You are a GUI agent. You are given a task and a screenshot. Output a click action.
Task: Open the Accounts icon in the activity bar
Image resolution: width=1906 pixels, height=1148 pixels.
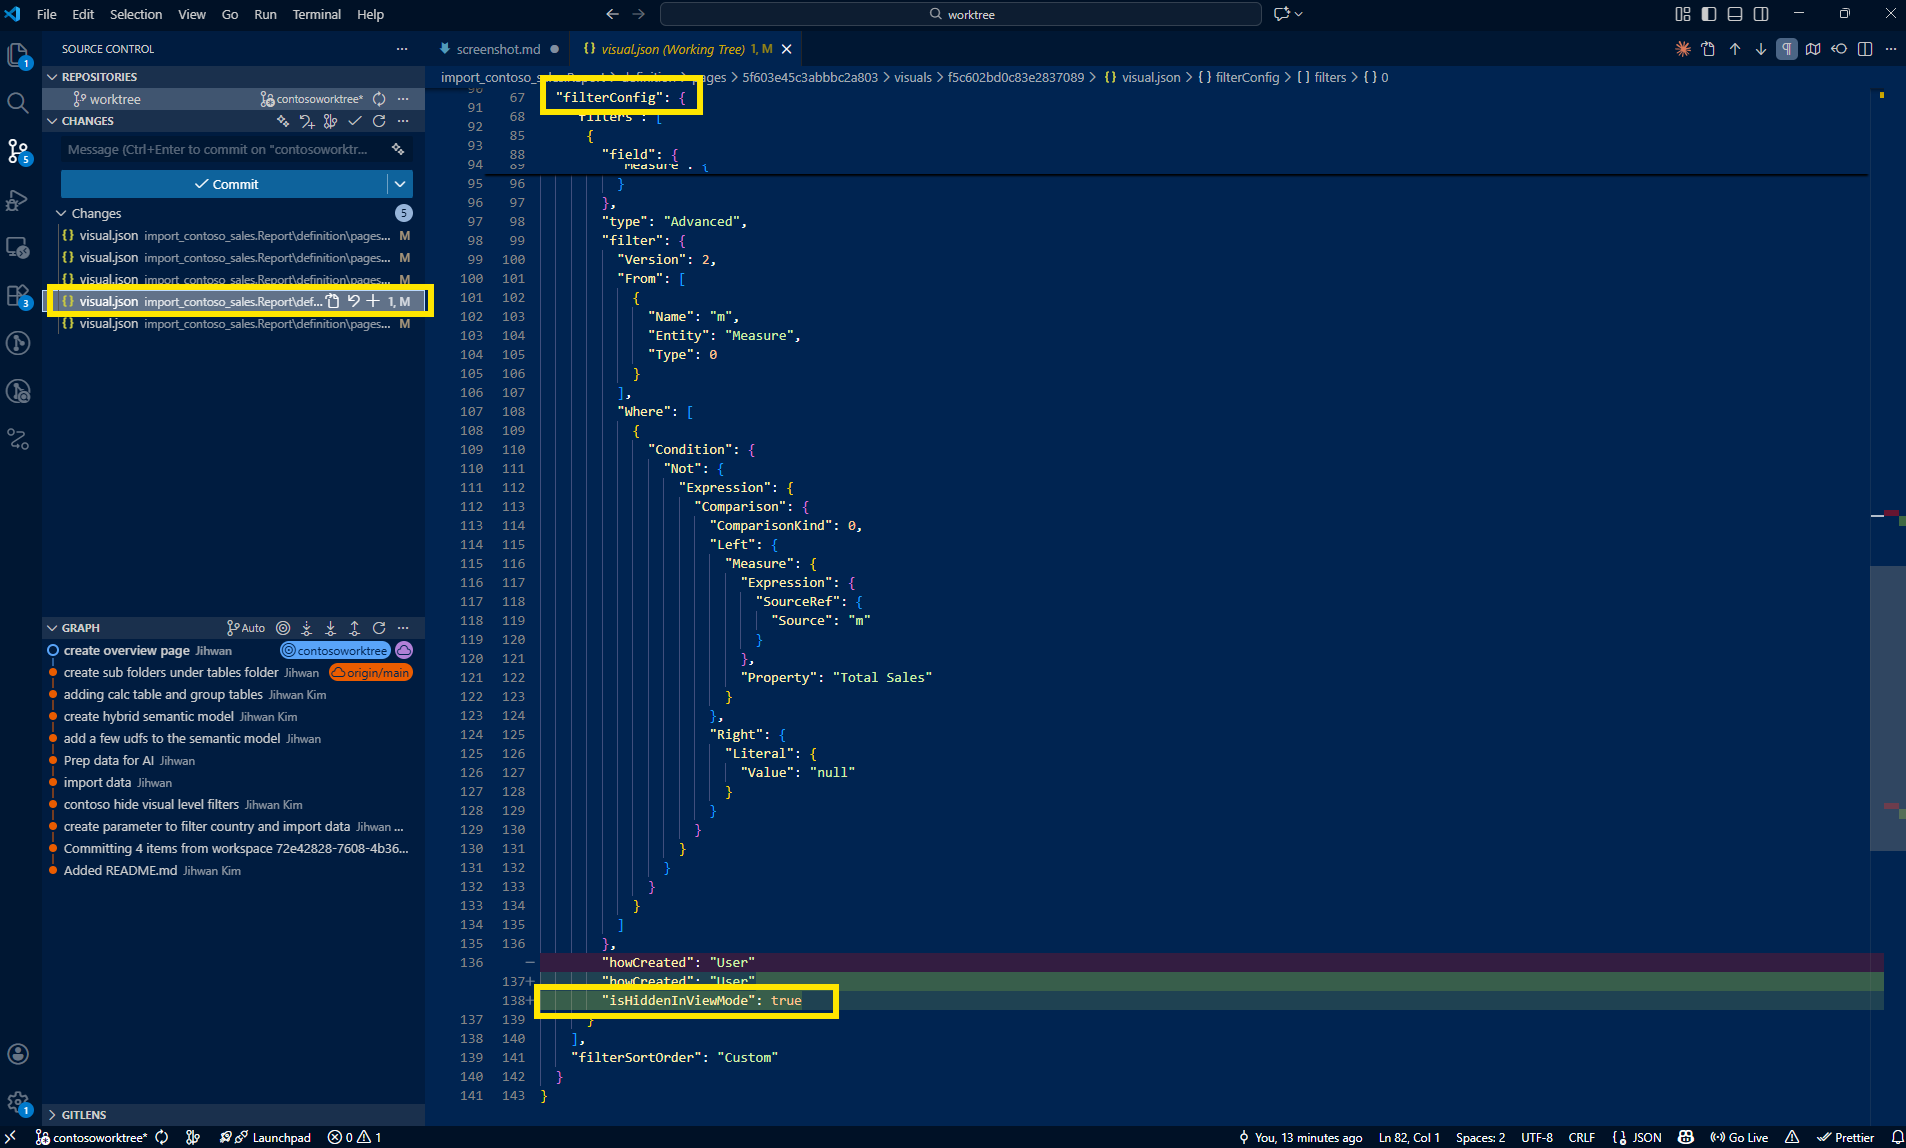(x=18, y=1054)
